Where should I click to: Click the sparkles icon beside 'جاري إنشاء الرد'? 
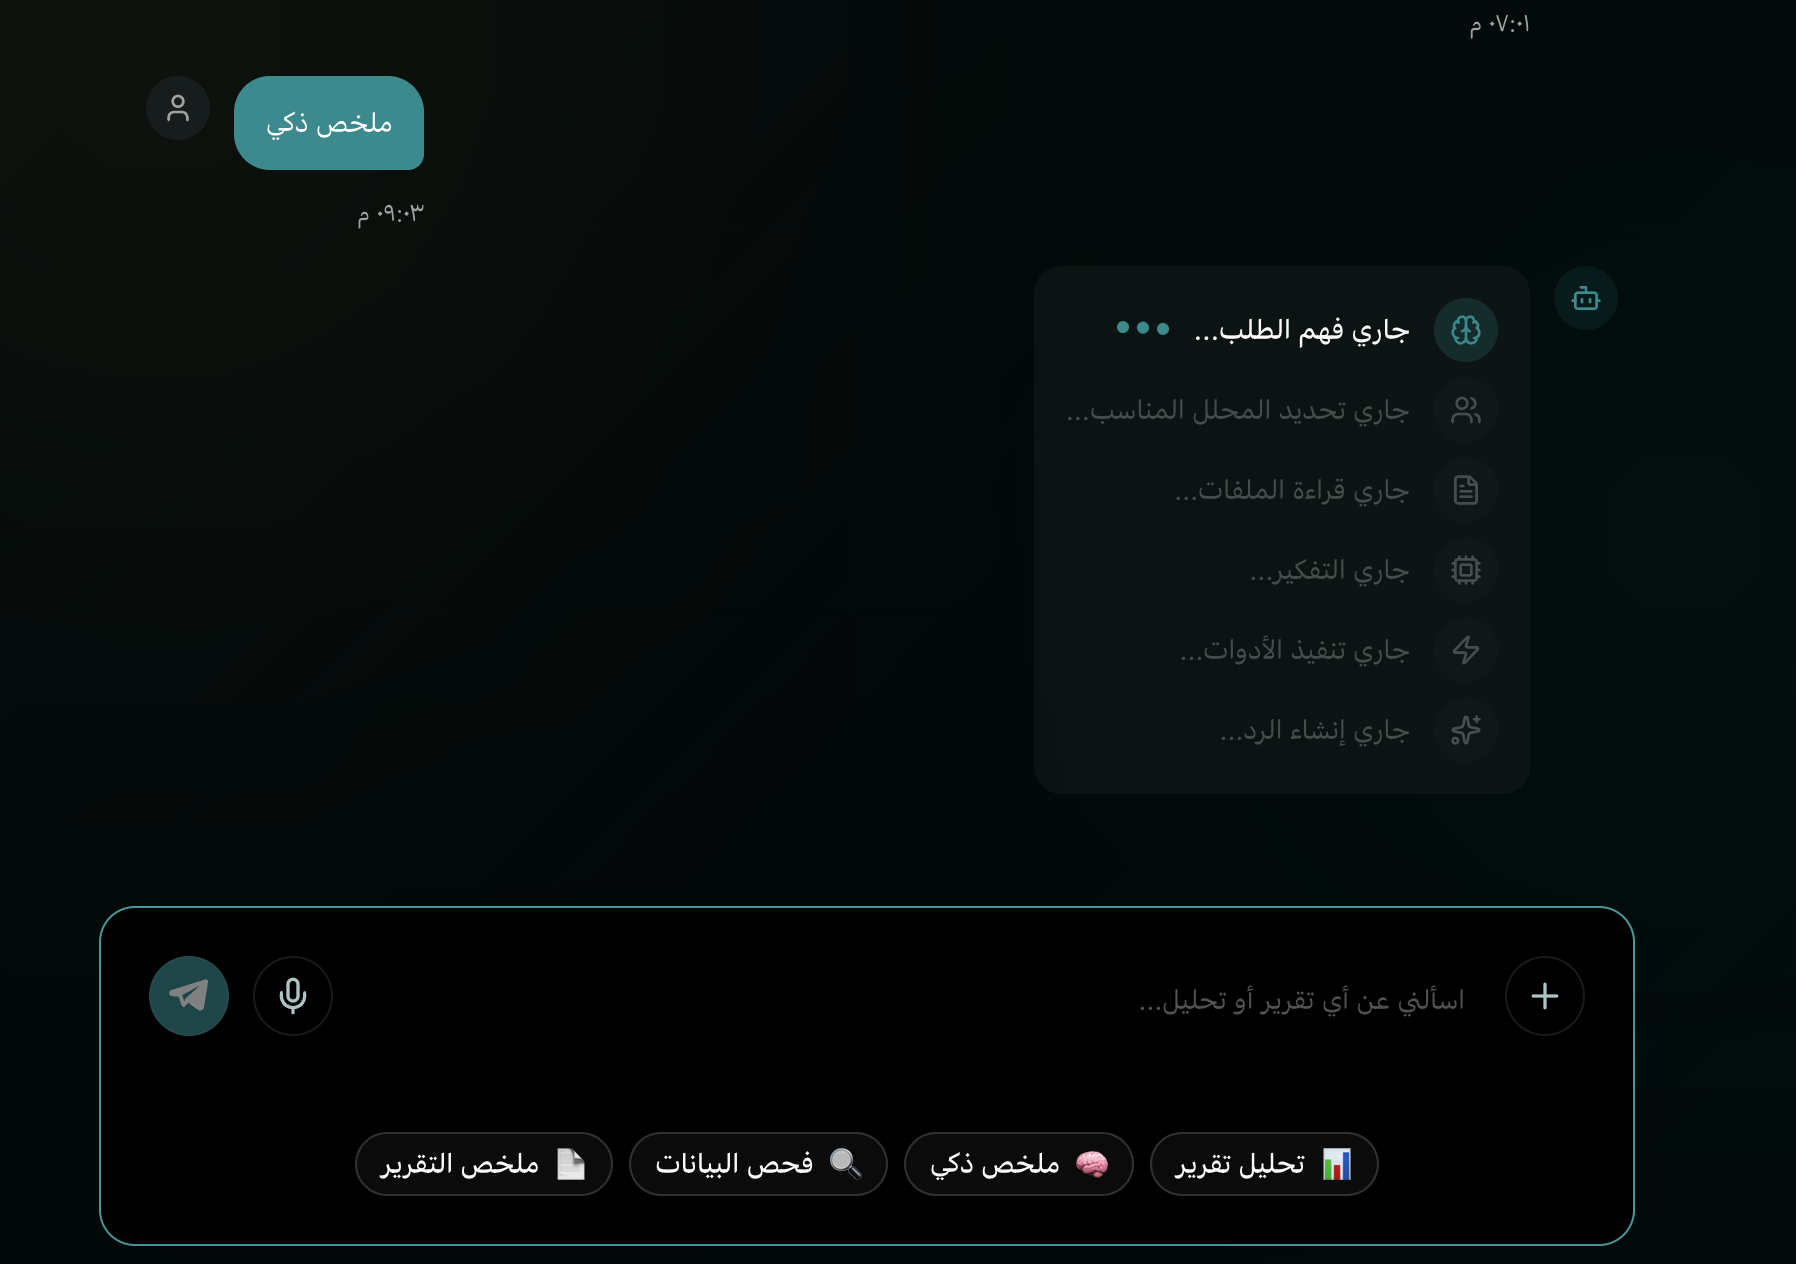pyautogui.click(x=1466, y=731)
